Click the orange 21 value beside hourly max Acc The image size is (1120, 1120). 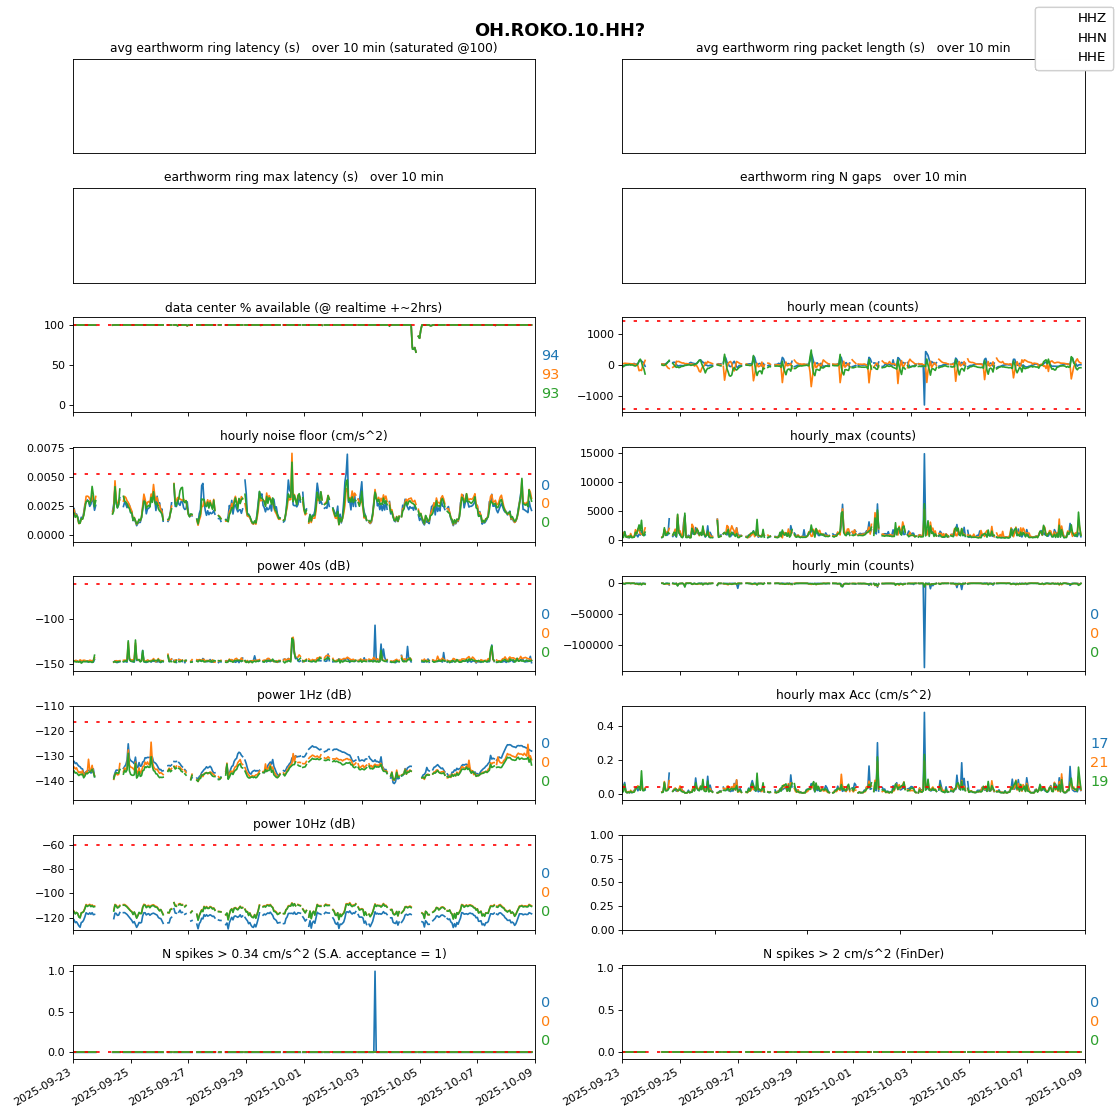pyautogui.click(x=1099, y=763)
